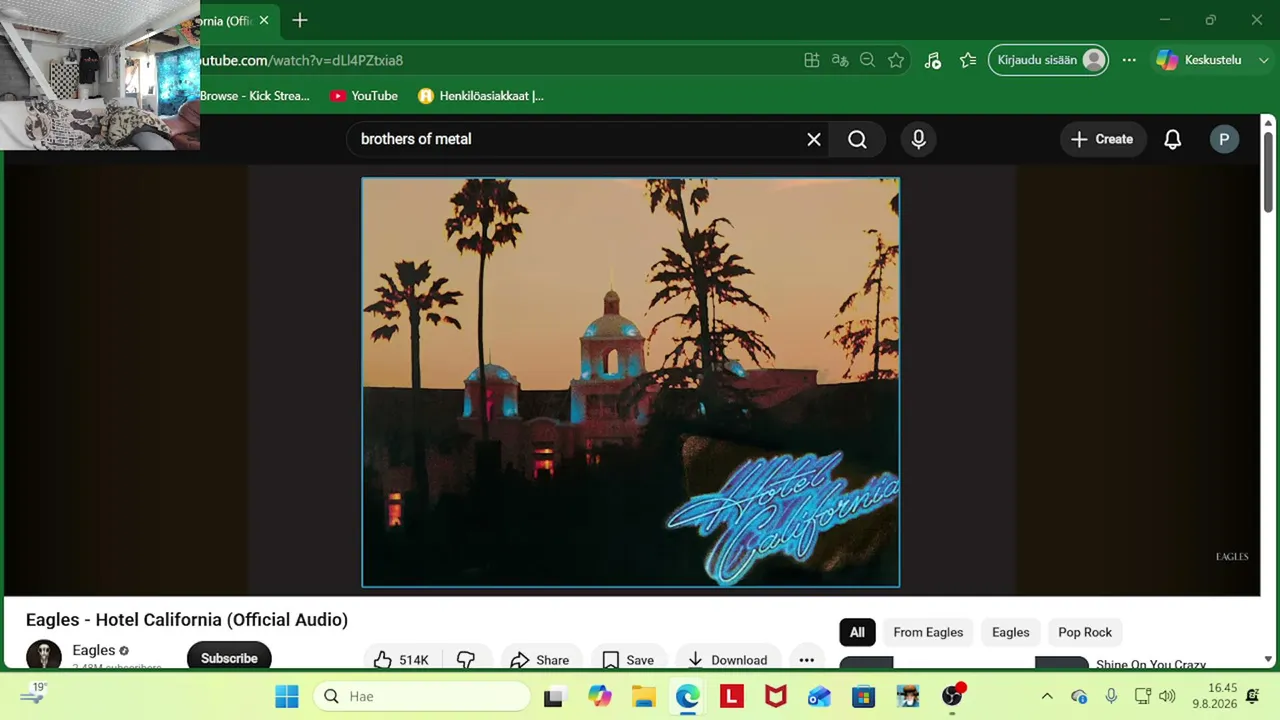Click the zoom-out magnifier in address bar

tap(868, 60)
